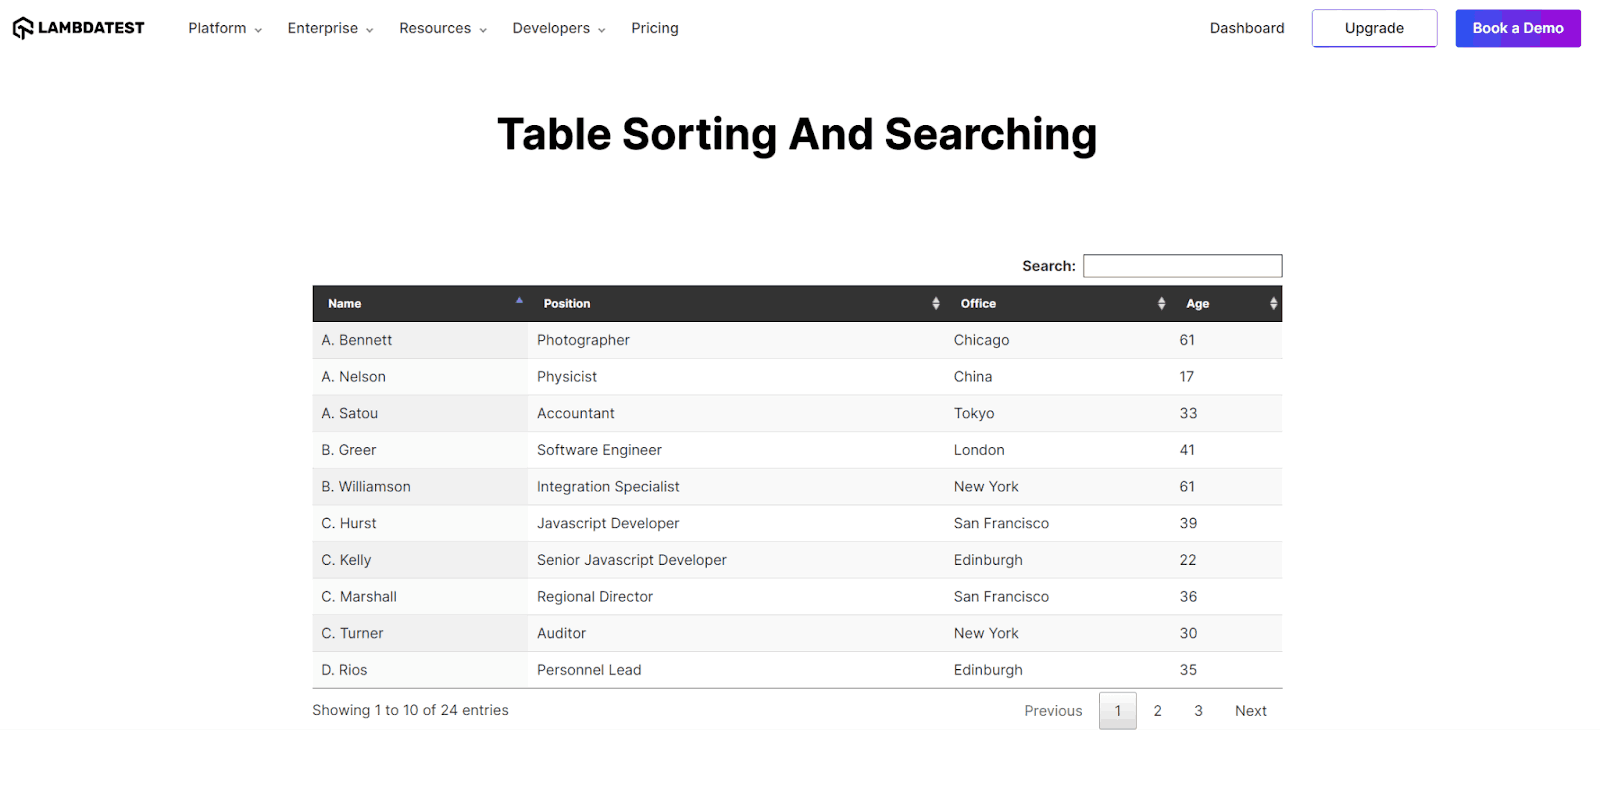
Task: Click San Francisco in C. Marshall row
Action: (1058, 597)
